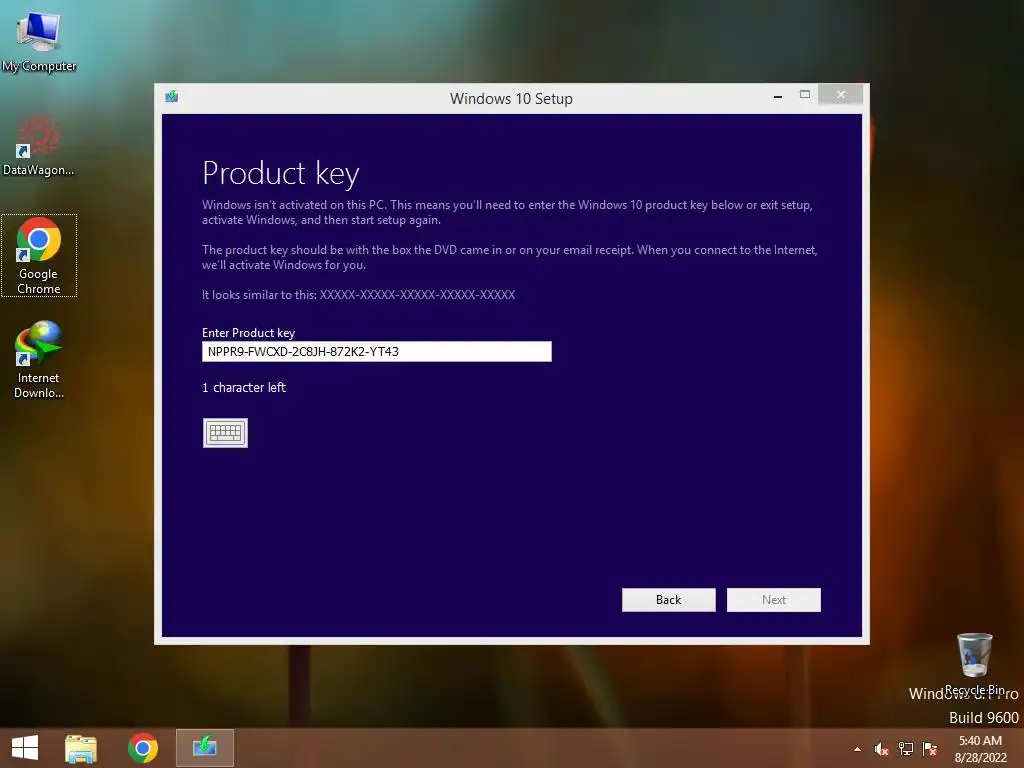
Task: Click the Product key heading
Action: tap(281, 174)
